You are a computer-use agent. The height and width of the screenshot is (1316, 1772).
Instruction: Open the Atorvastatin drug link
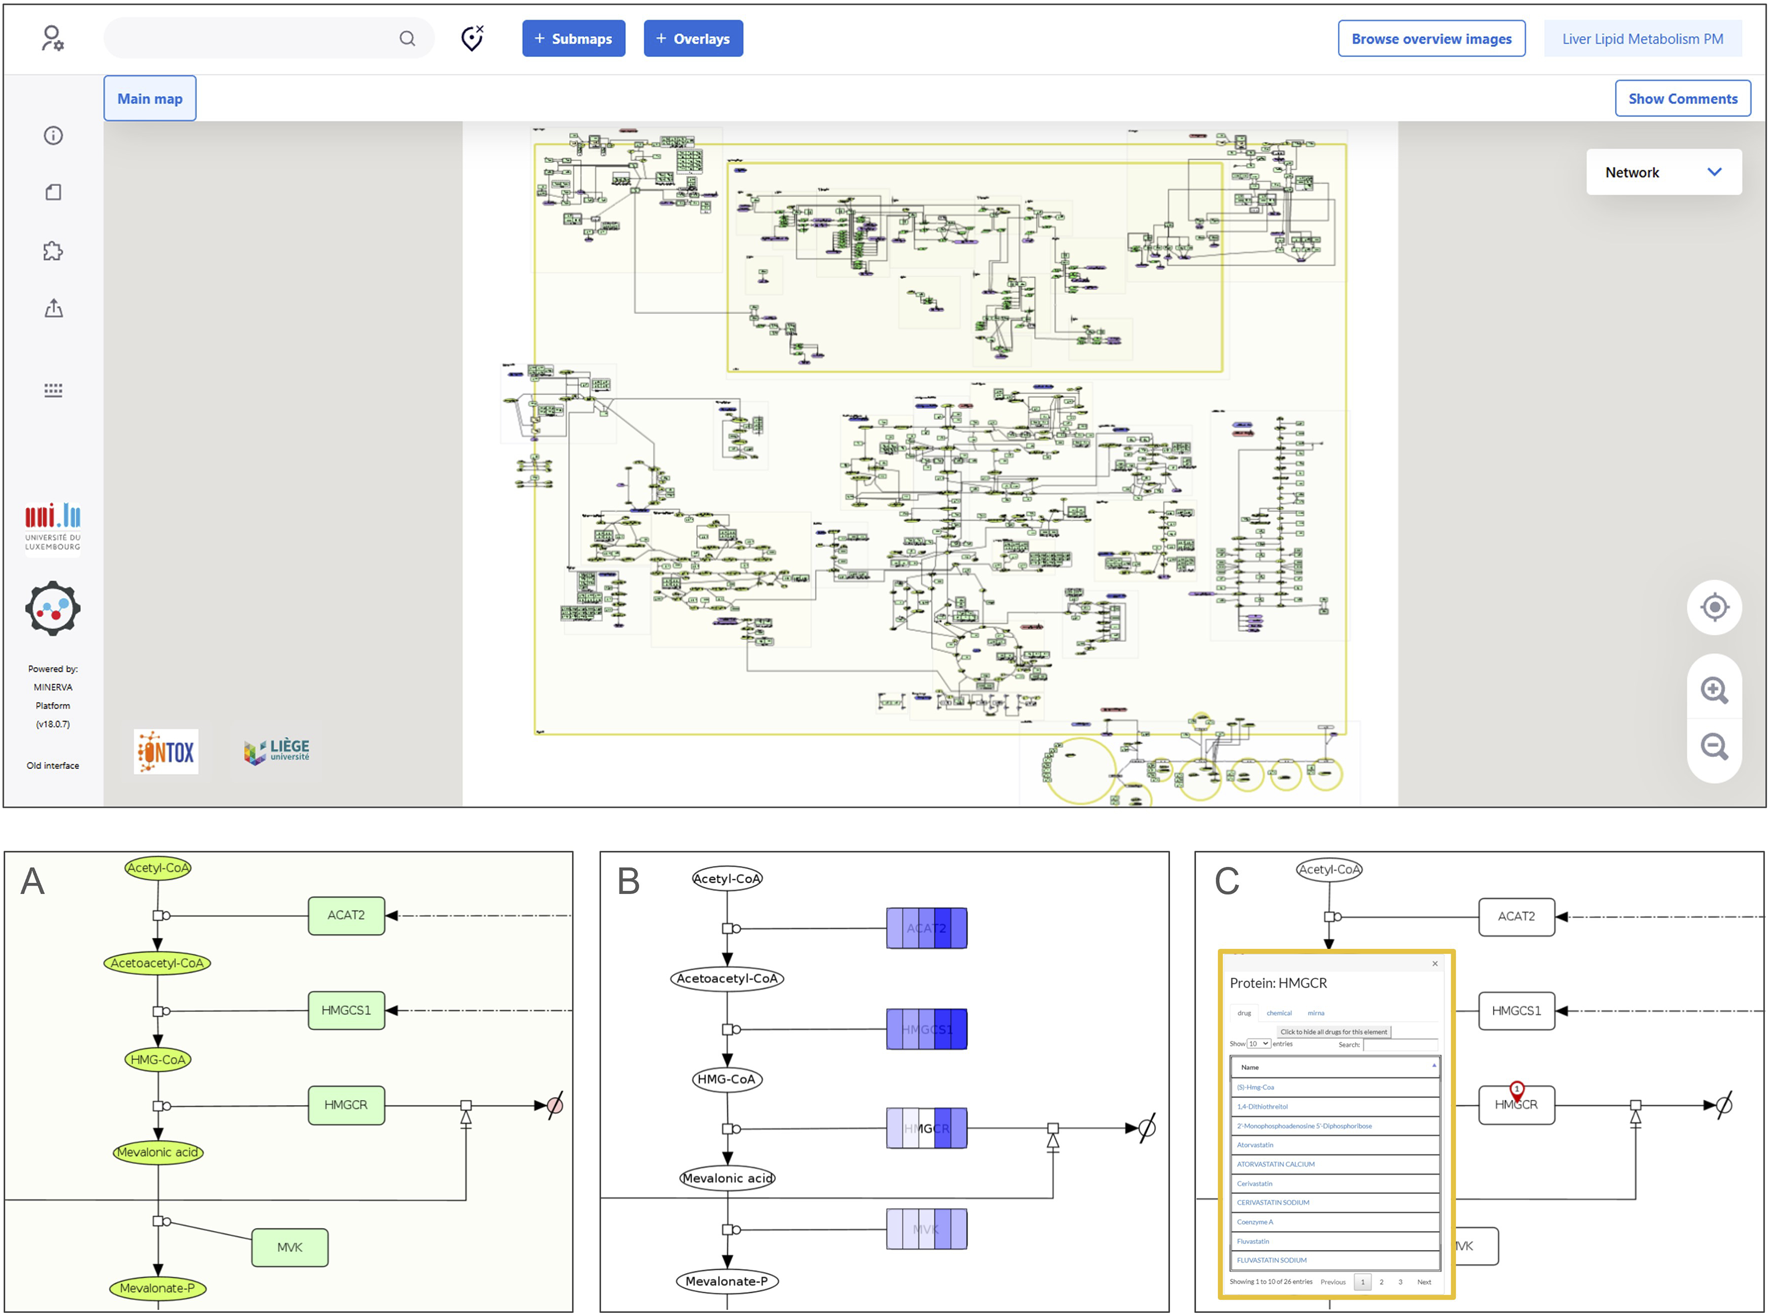[x=1255, y=1145]
